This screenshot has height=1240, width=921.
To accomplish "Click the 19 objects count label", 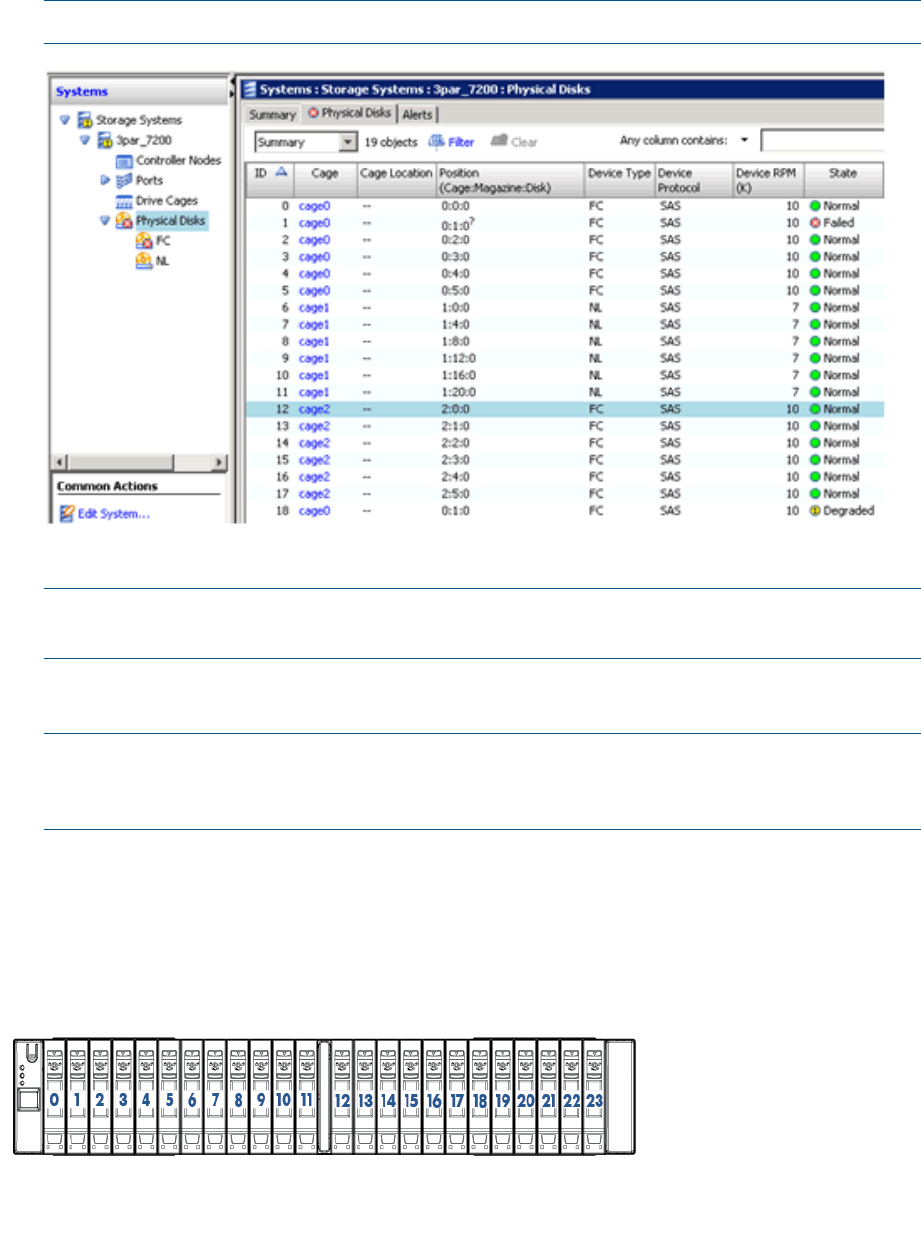I will (x=391, y=142).
